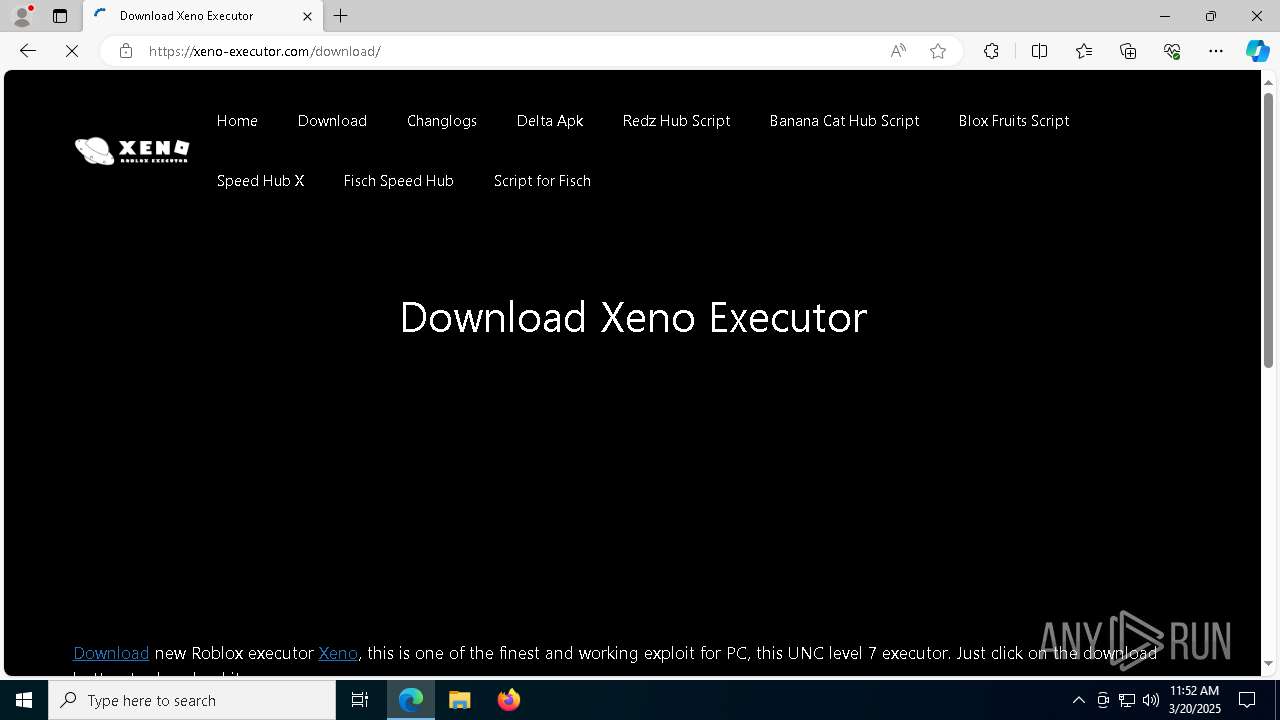Open Task View on taskbar

[360, 700]
